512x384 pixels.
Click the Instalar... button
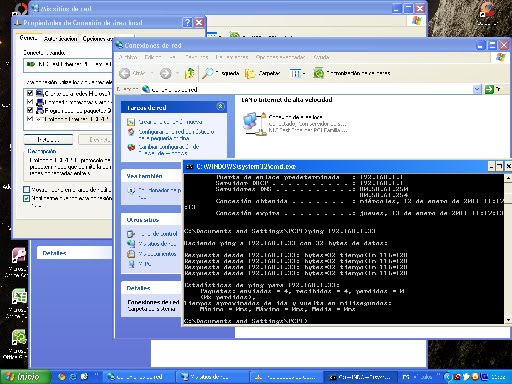pyautogui.click(x=48, y=139)
